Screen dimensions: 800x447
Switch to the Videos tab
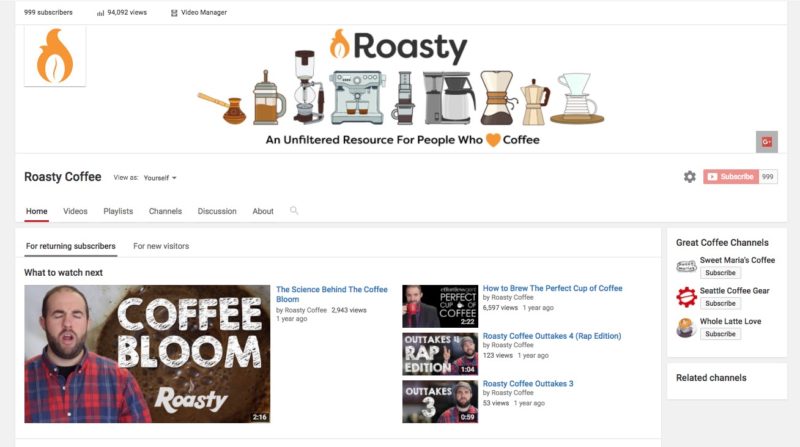point(75,211)
